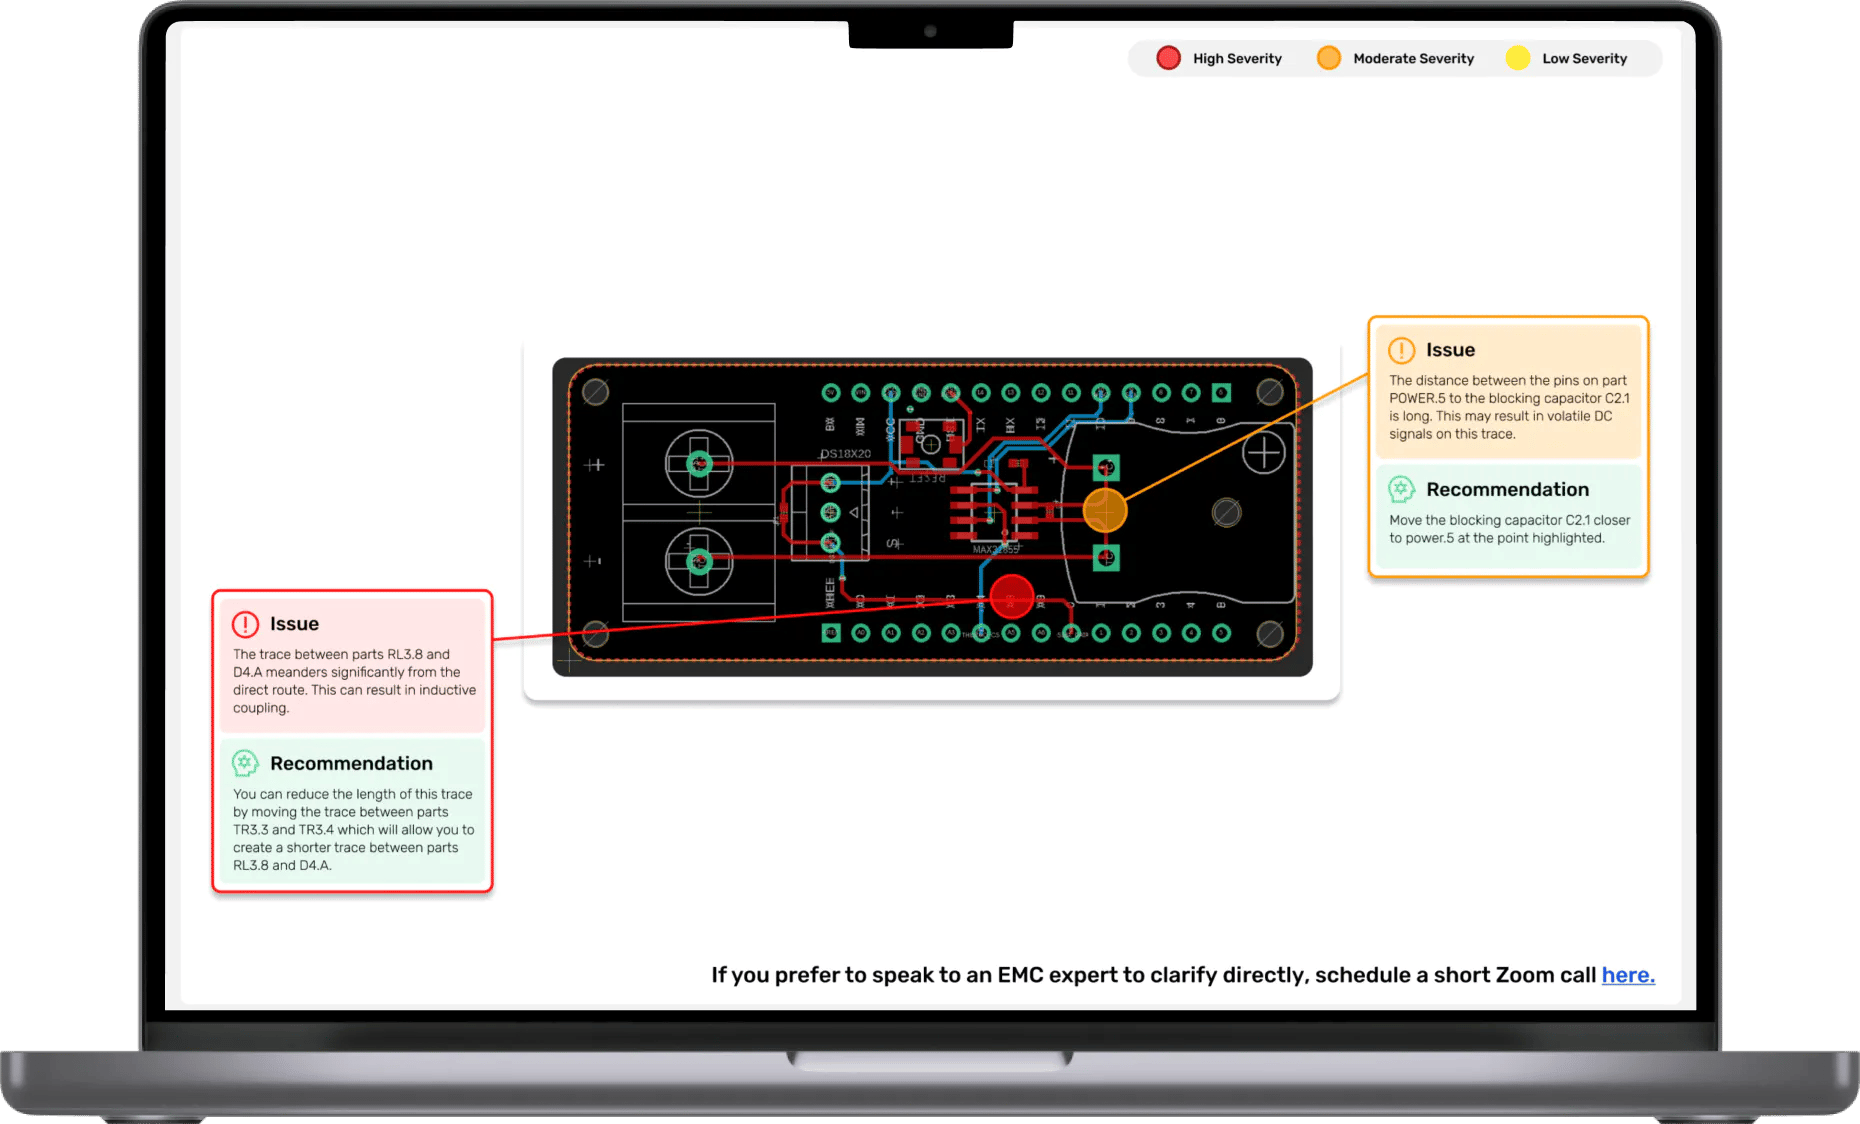Open the "here." Zoom call link

click(1627, 975)
